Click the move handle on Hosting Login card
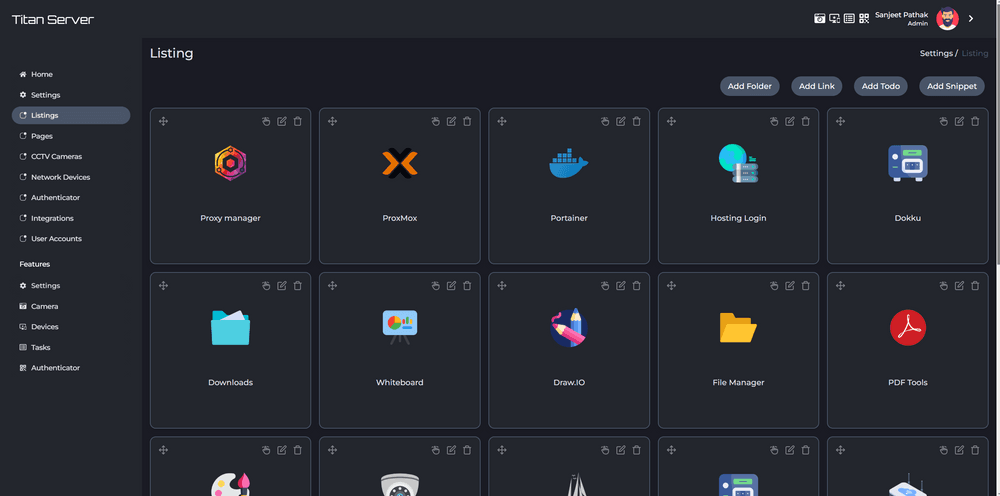This screenshot has height=496, width=1000. pos(671,121)
